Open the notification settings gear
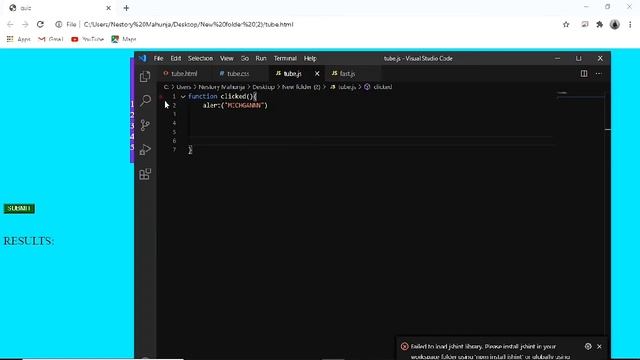The image size is (640, 360). click(588, 346)
